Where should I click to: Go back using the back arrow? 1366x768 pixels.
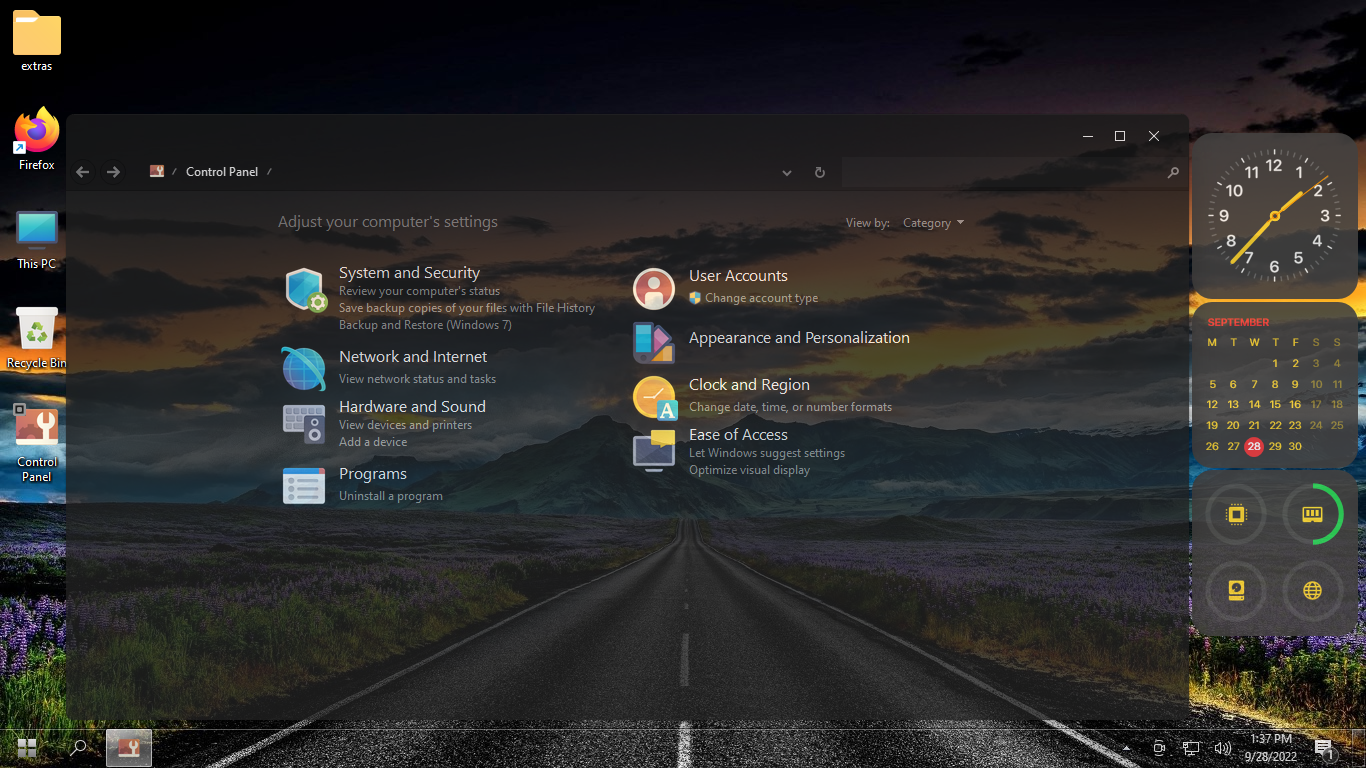(83, 172)
